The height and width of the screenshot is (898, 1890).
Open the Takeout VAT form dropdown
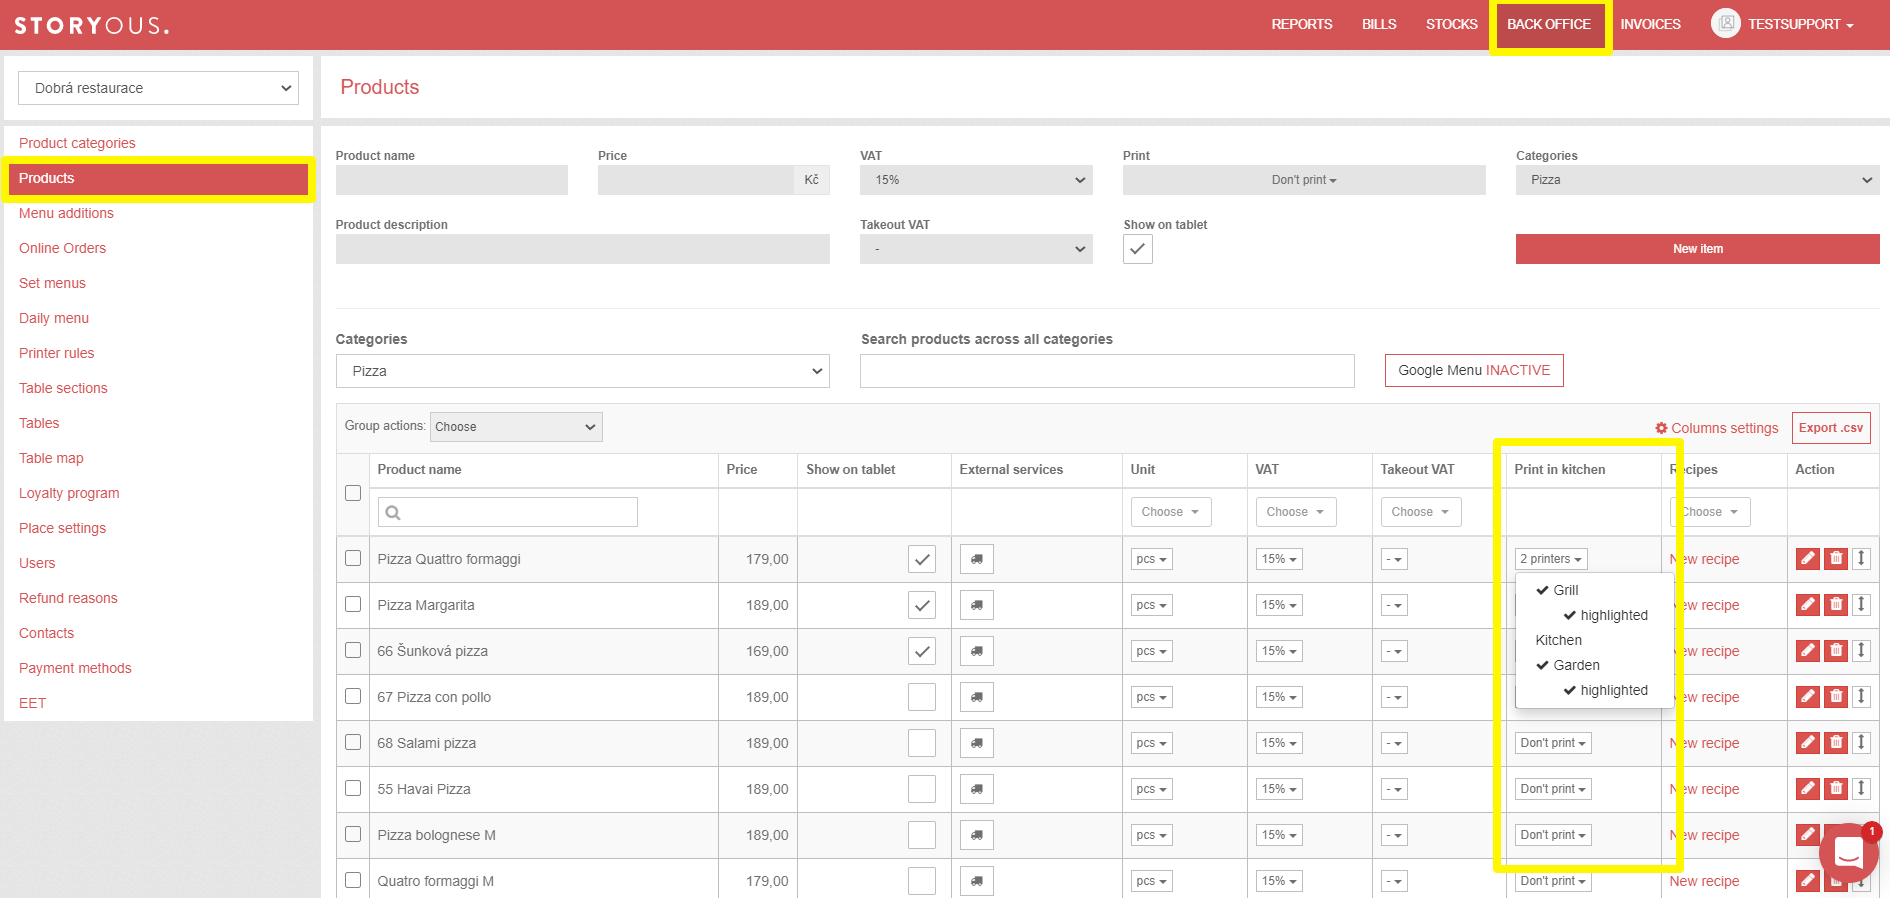tap(976, 249)
